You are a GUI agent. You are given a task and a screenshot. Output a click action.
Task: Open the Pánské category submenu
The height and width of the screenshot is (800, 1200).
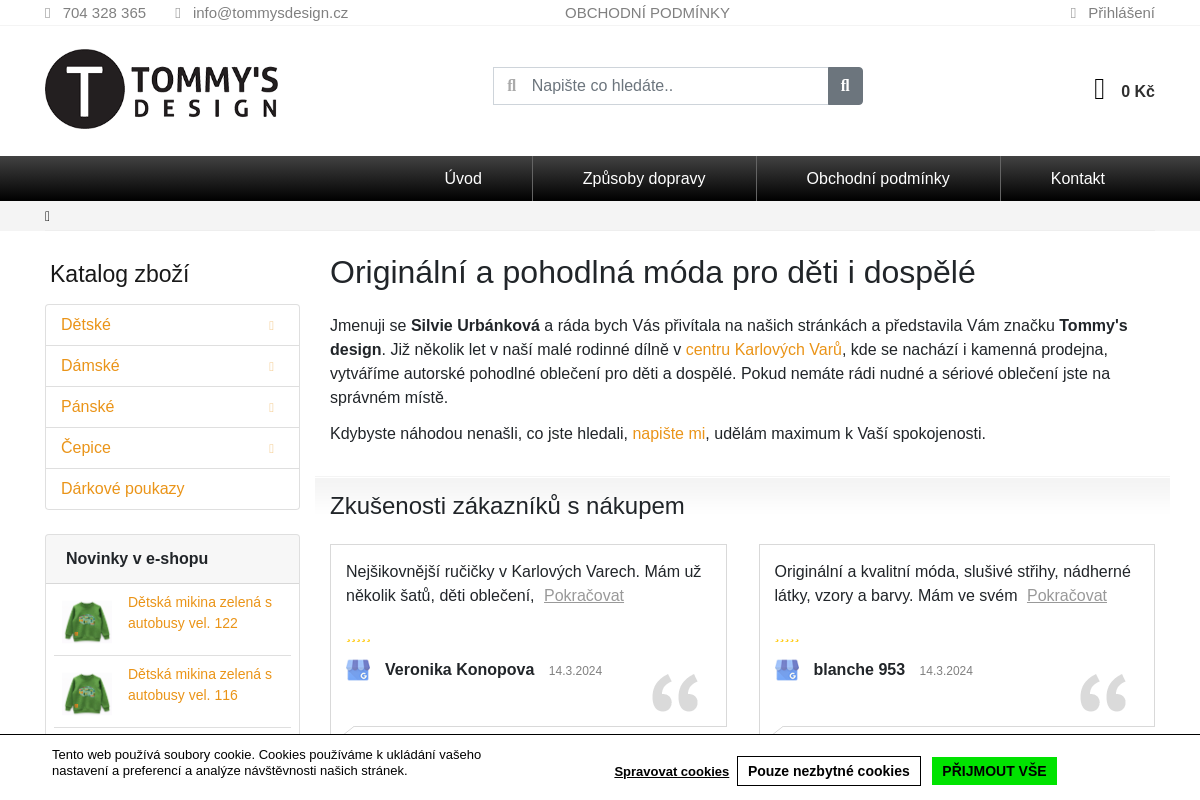point(272,406)
